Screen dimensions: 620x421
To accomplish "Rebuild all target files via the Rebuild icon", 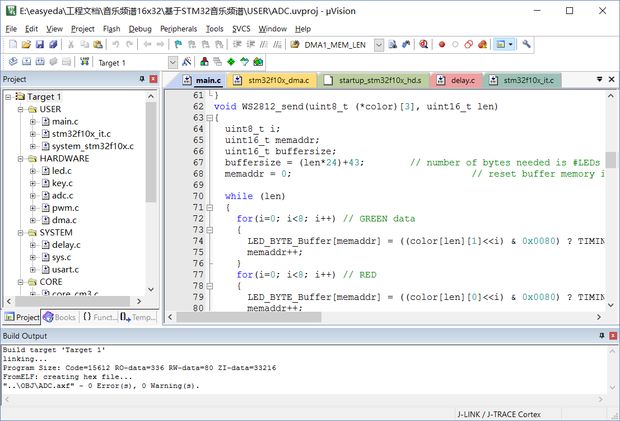I will coord(40,62).
